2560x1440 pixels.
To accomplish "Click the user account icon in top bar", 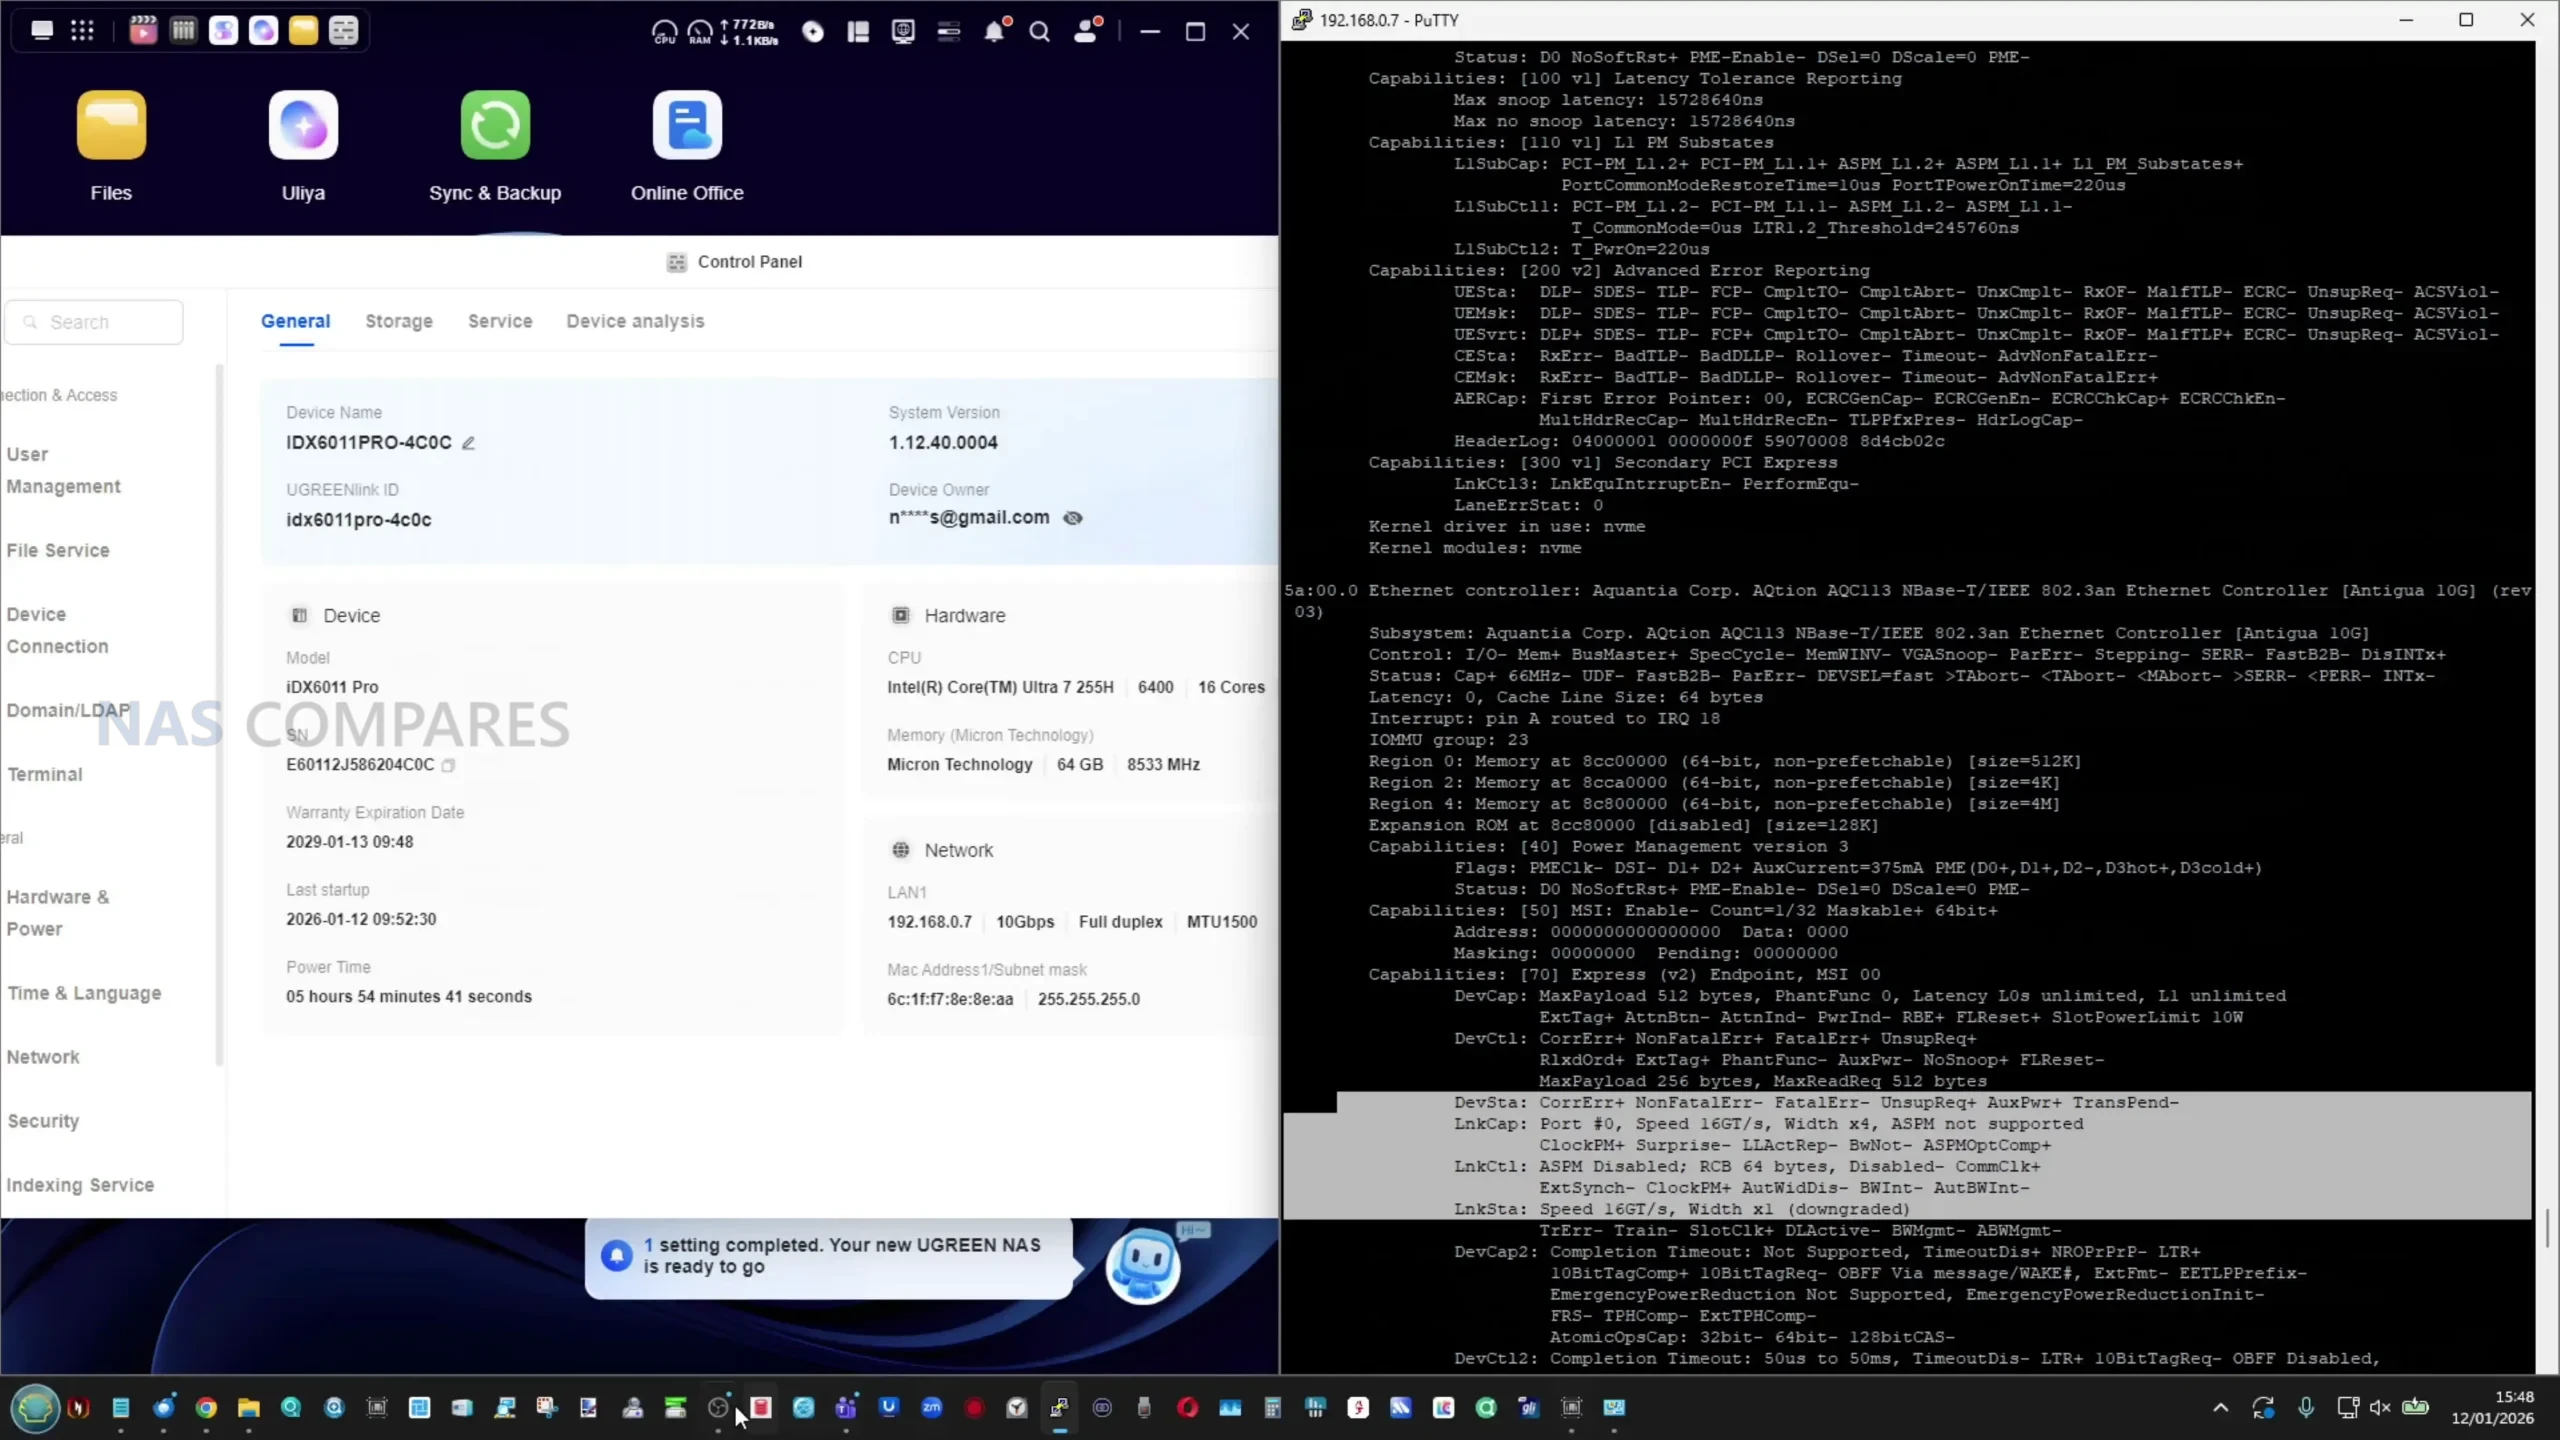I will (1086, 32).
